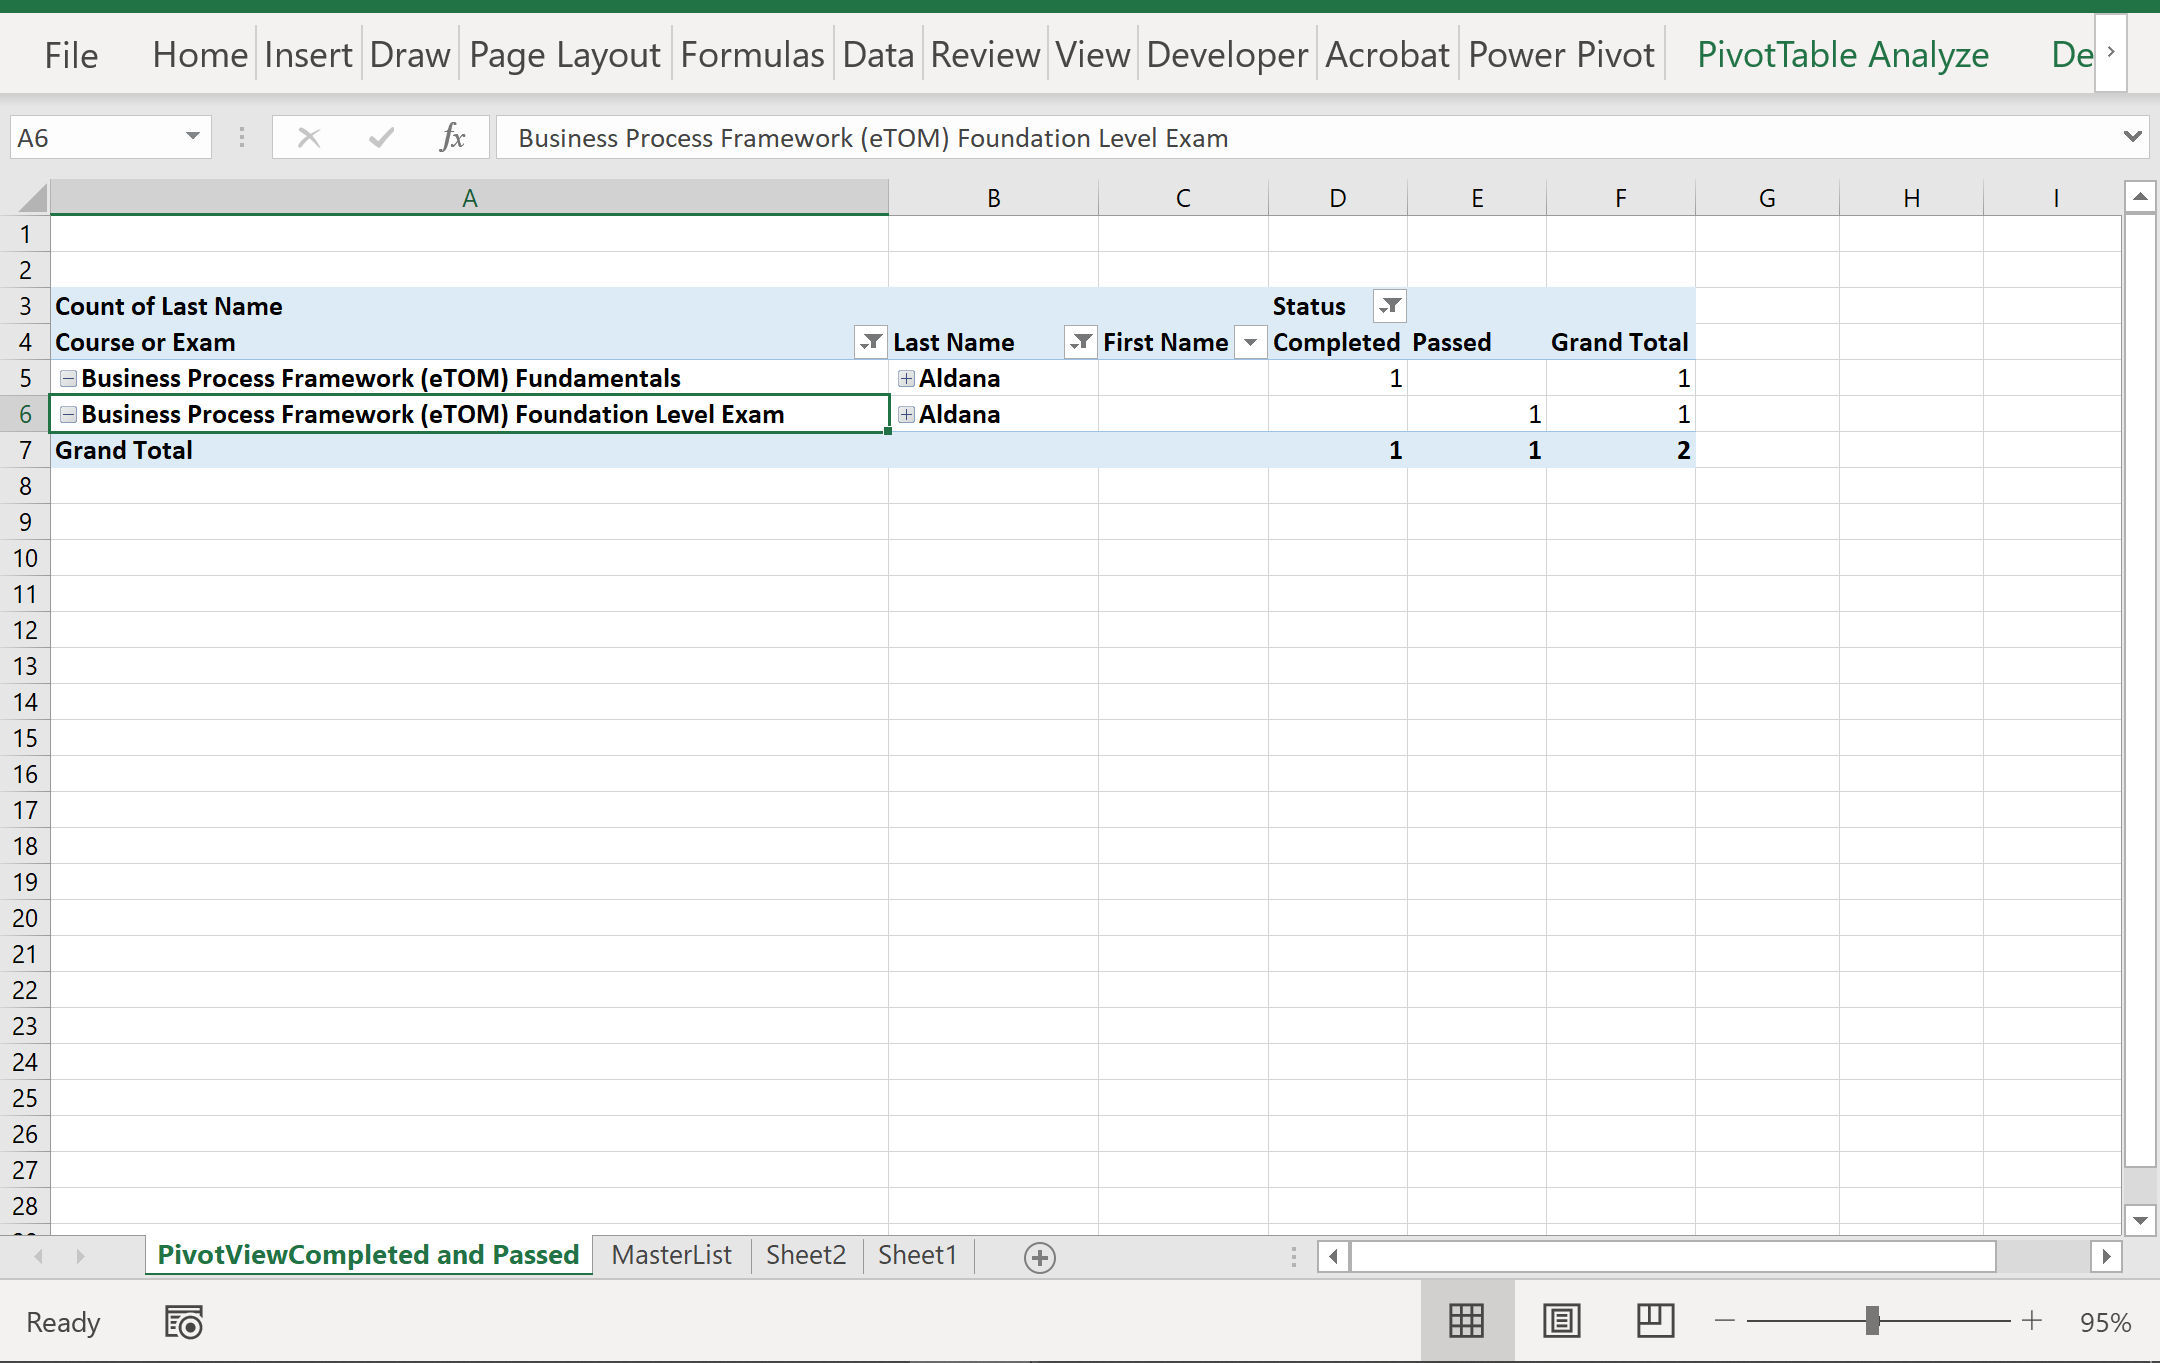2160x1363 pixels.
Task: Add a new sheet with plus icon
Action: coord(1039,1257)
